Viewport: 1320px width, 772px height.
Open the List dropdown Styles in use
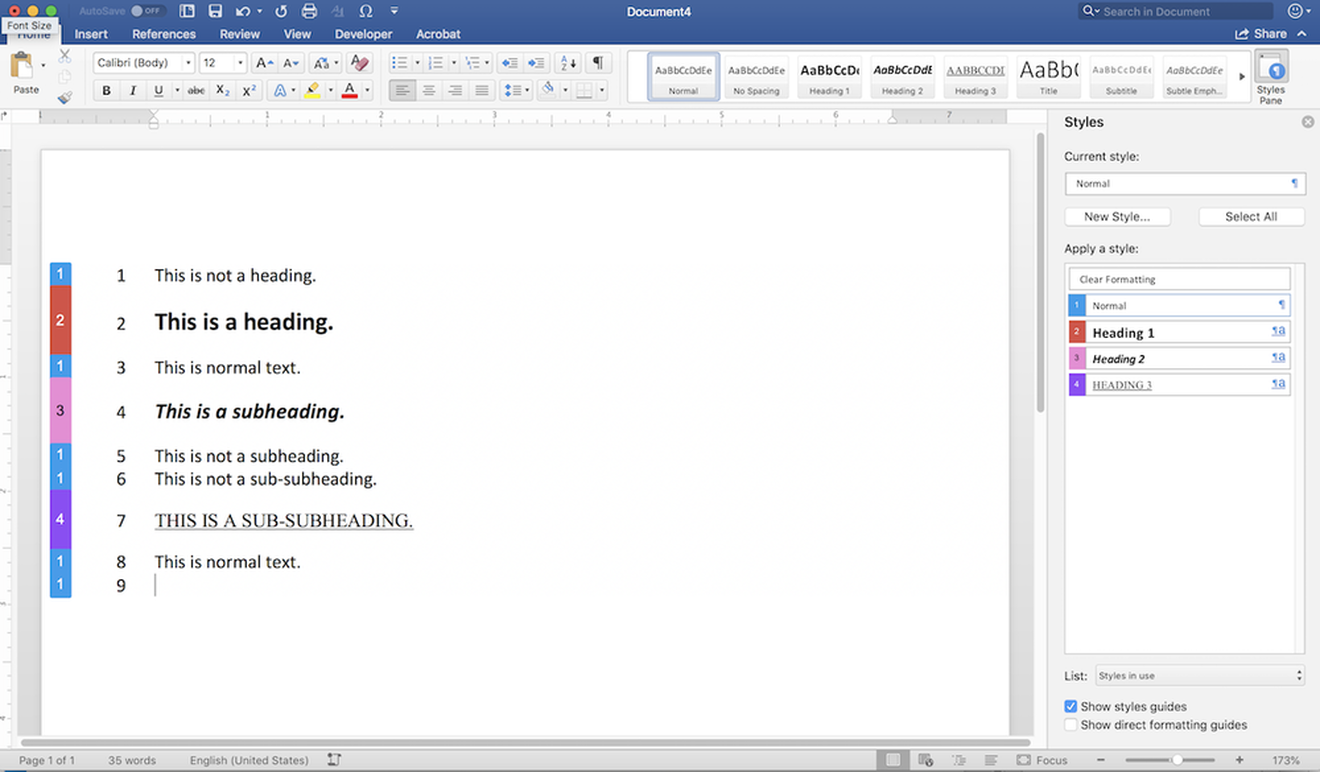click(x=1200, y=676)
